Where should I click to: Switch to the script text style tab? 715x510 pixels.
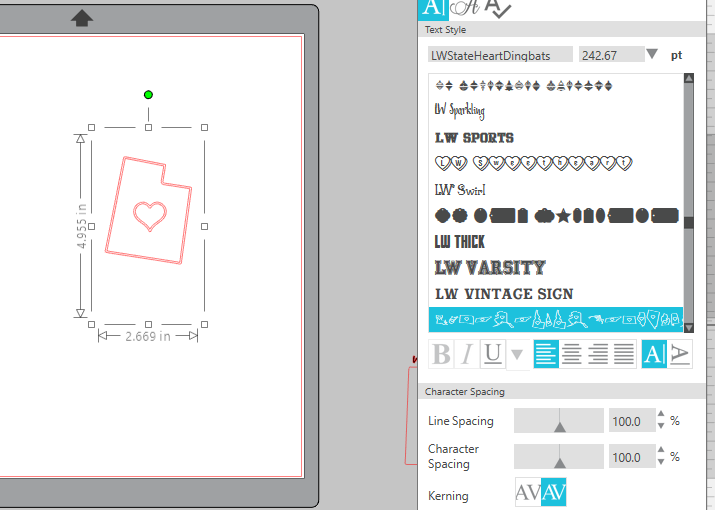pyautogui.click(x=463, y=7)
